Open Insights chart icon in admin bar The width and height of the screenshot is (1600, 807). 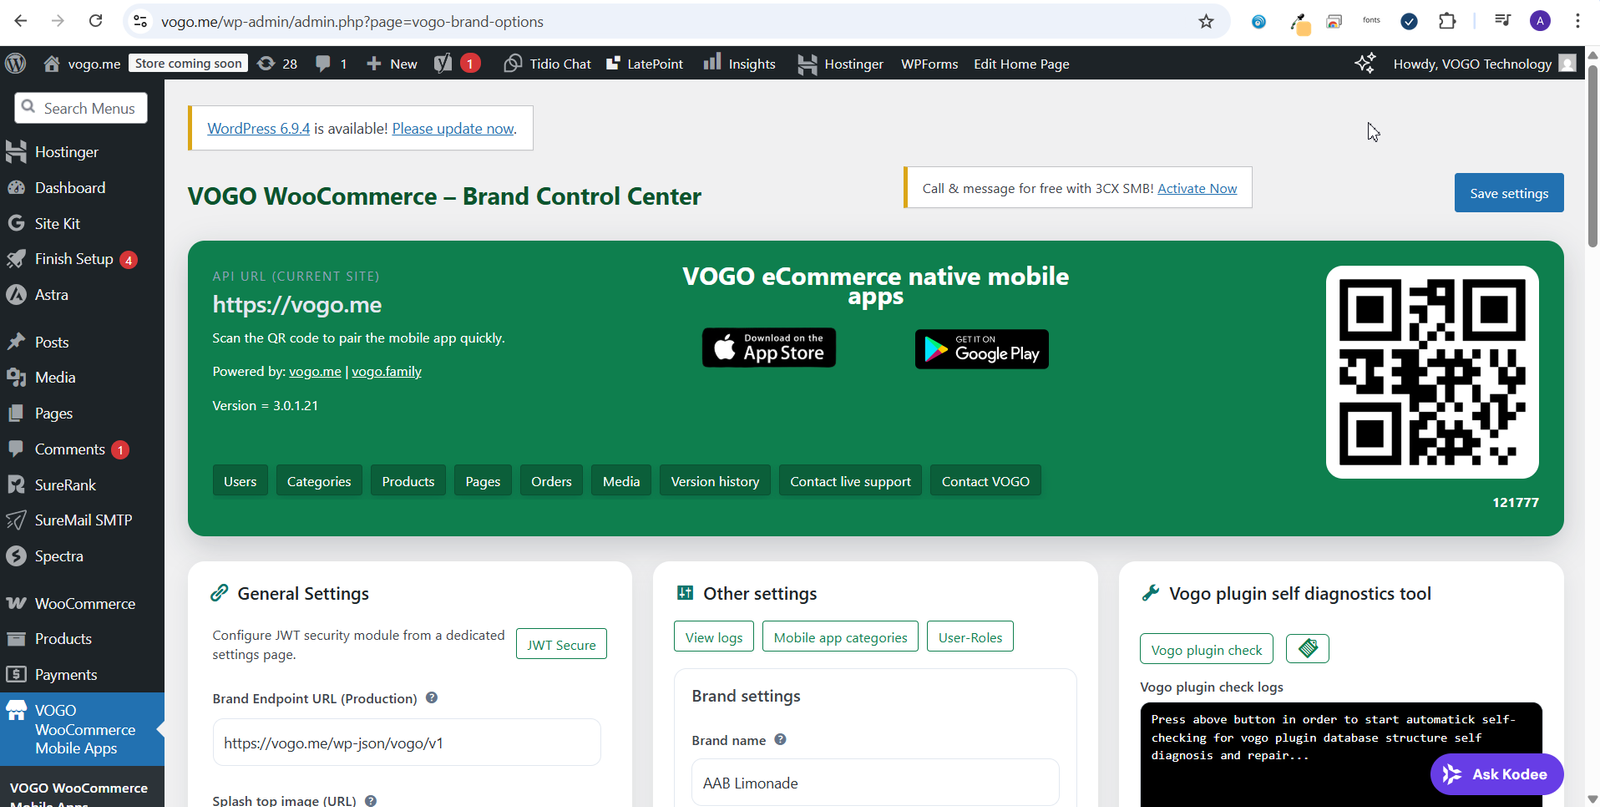pos(712,62)
